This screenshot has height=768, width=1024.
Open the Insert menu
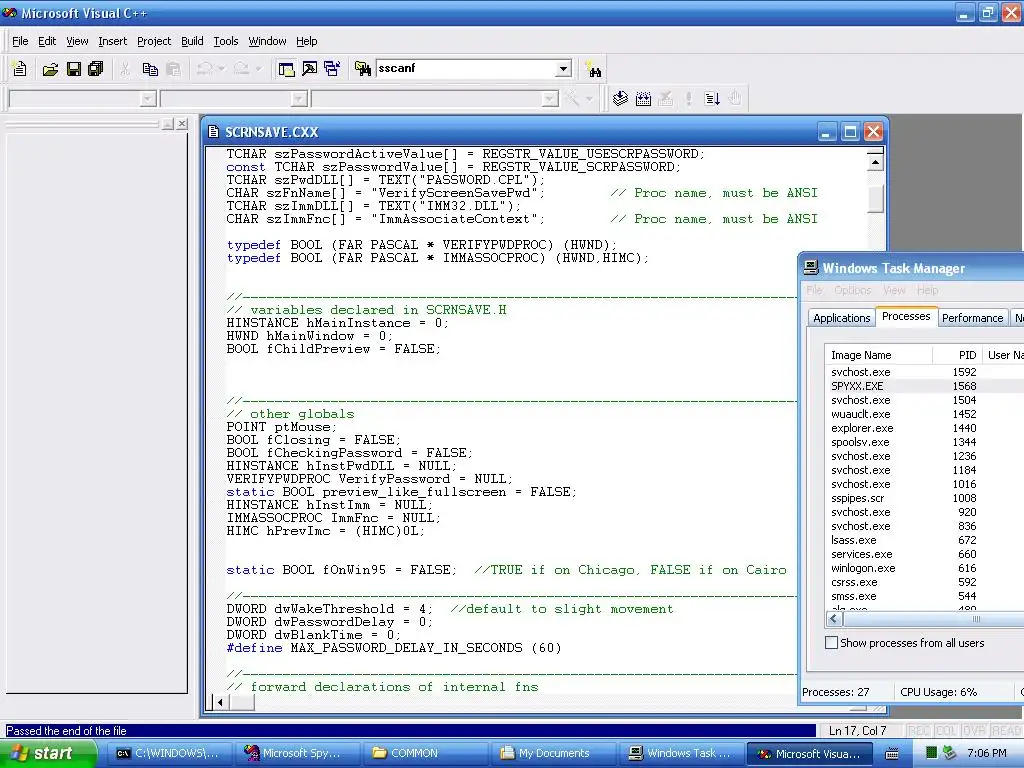tap(112, 41)
